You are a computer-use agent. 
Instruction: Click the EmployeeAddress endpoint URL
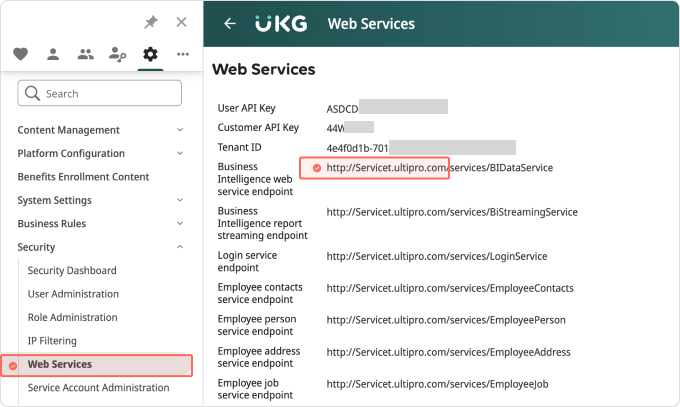tap(448, 352)
